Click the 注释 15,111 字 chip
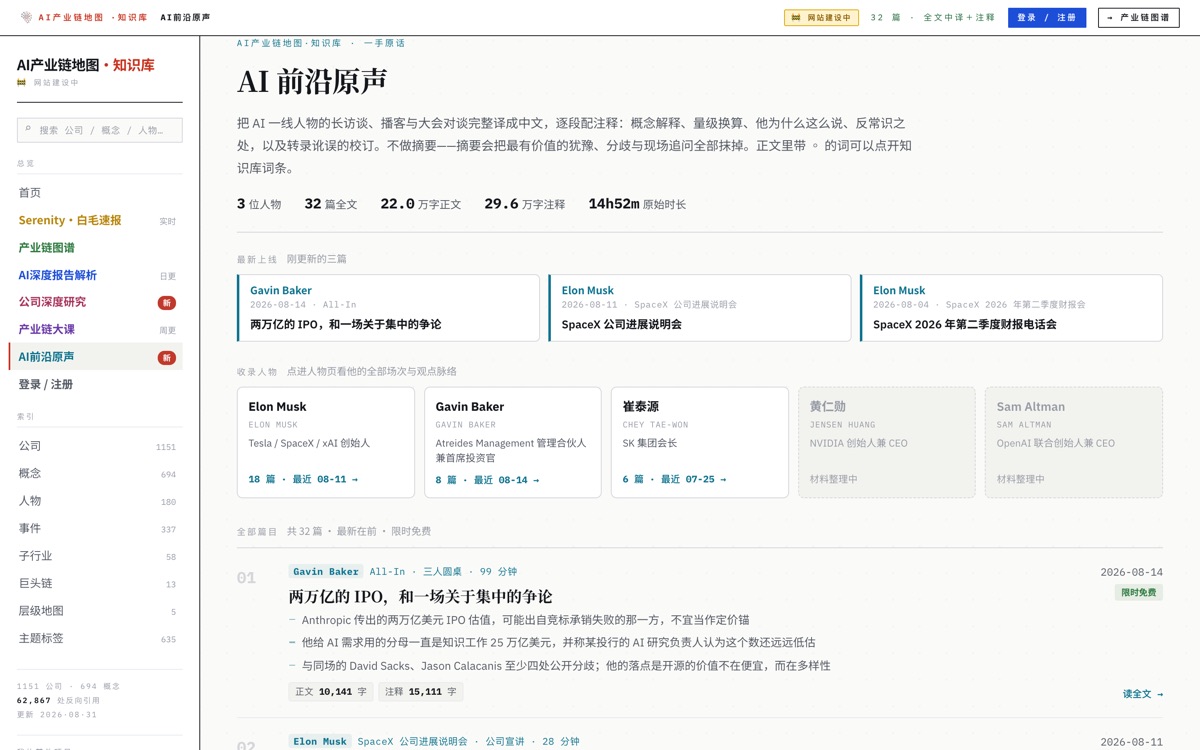The width and height of the screenshot is (1200, 750). (x=420, y=692)
